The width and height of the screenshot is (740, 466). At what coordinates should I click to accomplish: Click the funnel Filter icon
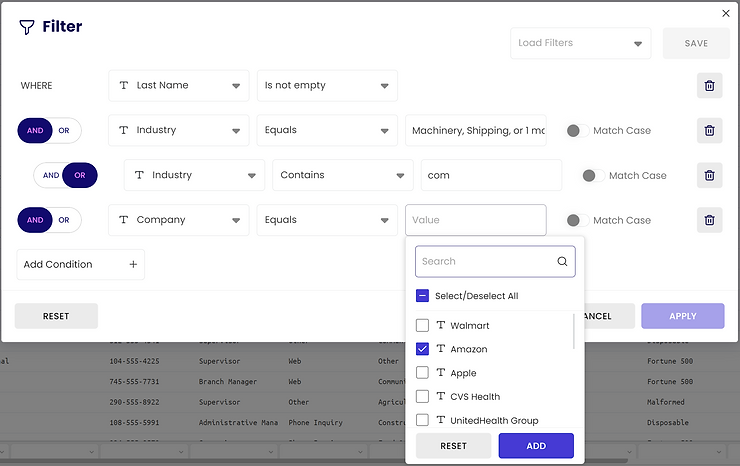pos(27,27)
